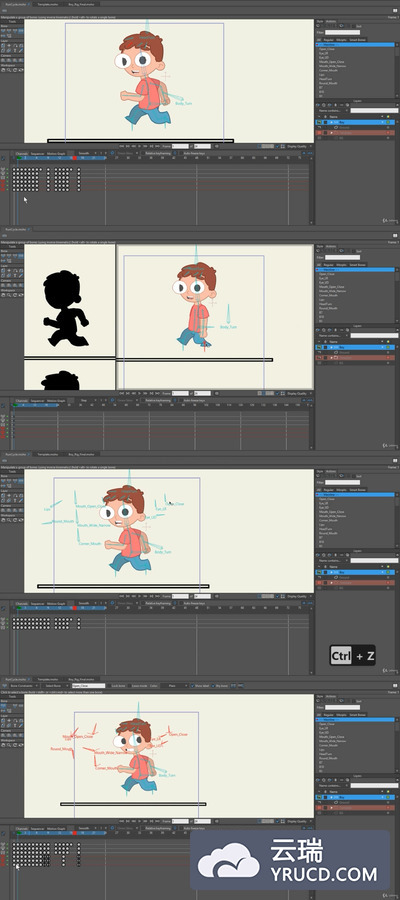Select Boy layer in silhouette frame Layers panel
The height and width of the screenshot is (900, 400).
pyautogui.click(x=356, y=347)
